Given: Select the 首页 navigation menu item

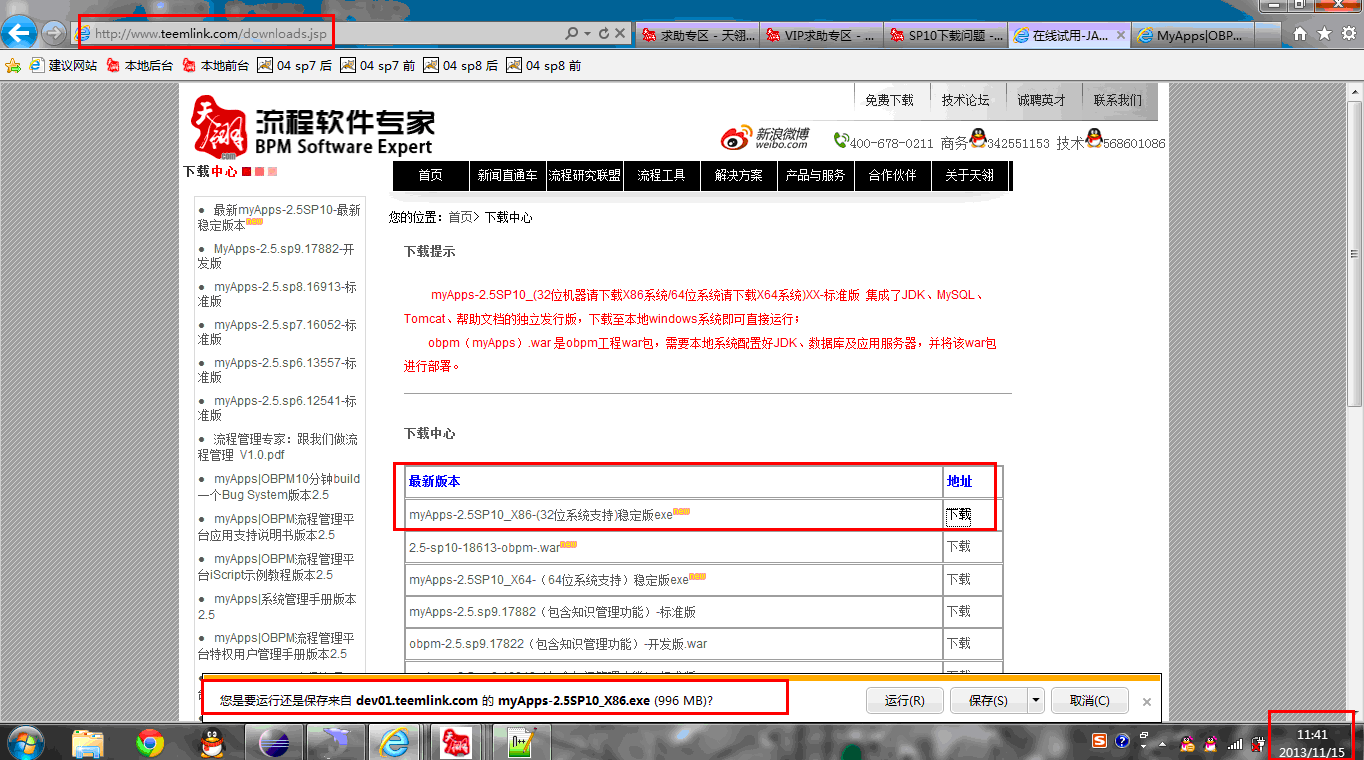Looking at the screenshot, I should point(430,175).
